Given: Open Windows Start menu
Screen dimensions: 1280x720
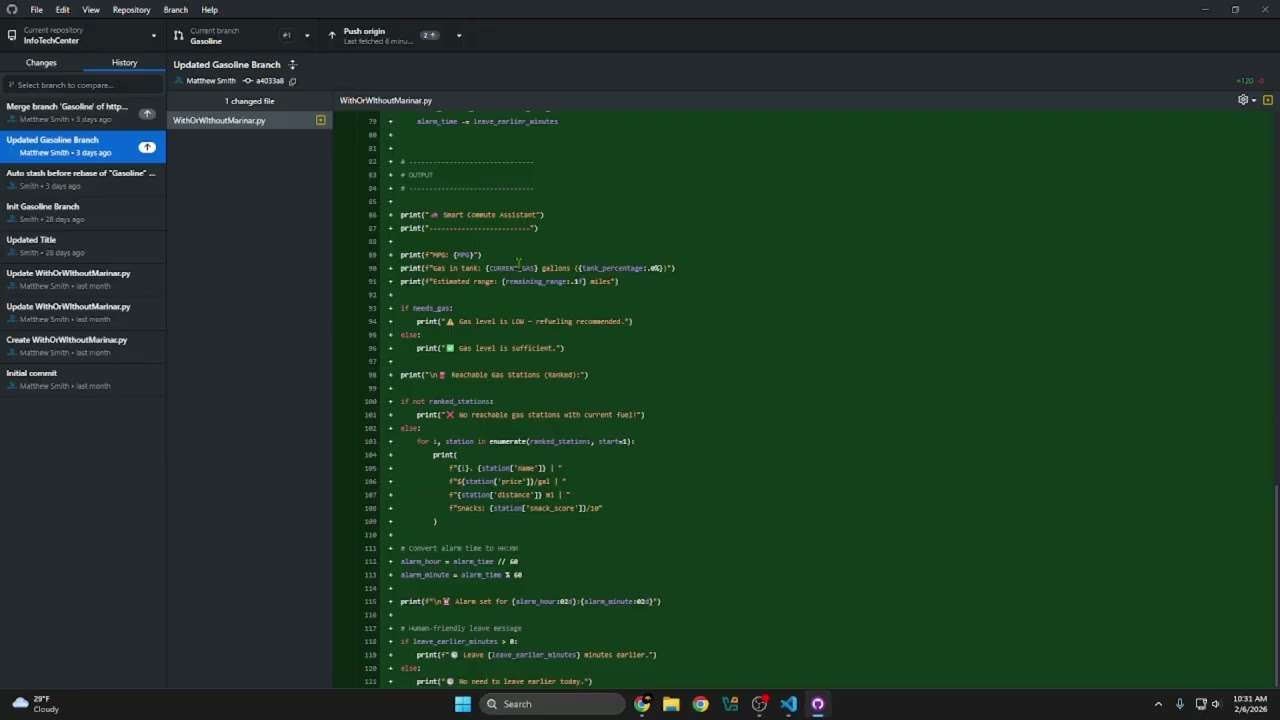Looking at the screenshot, I should click(462, 704).
